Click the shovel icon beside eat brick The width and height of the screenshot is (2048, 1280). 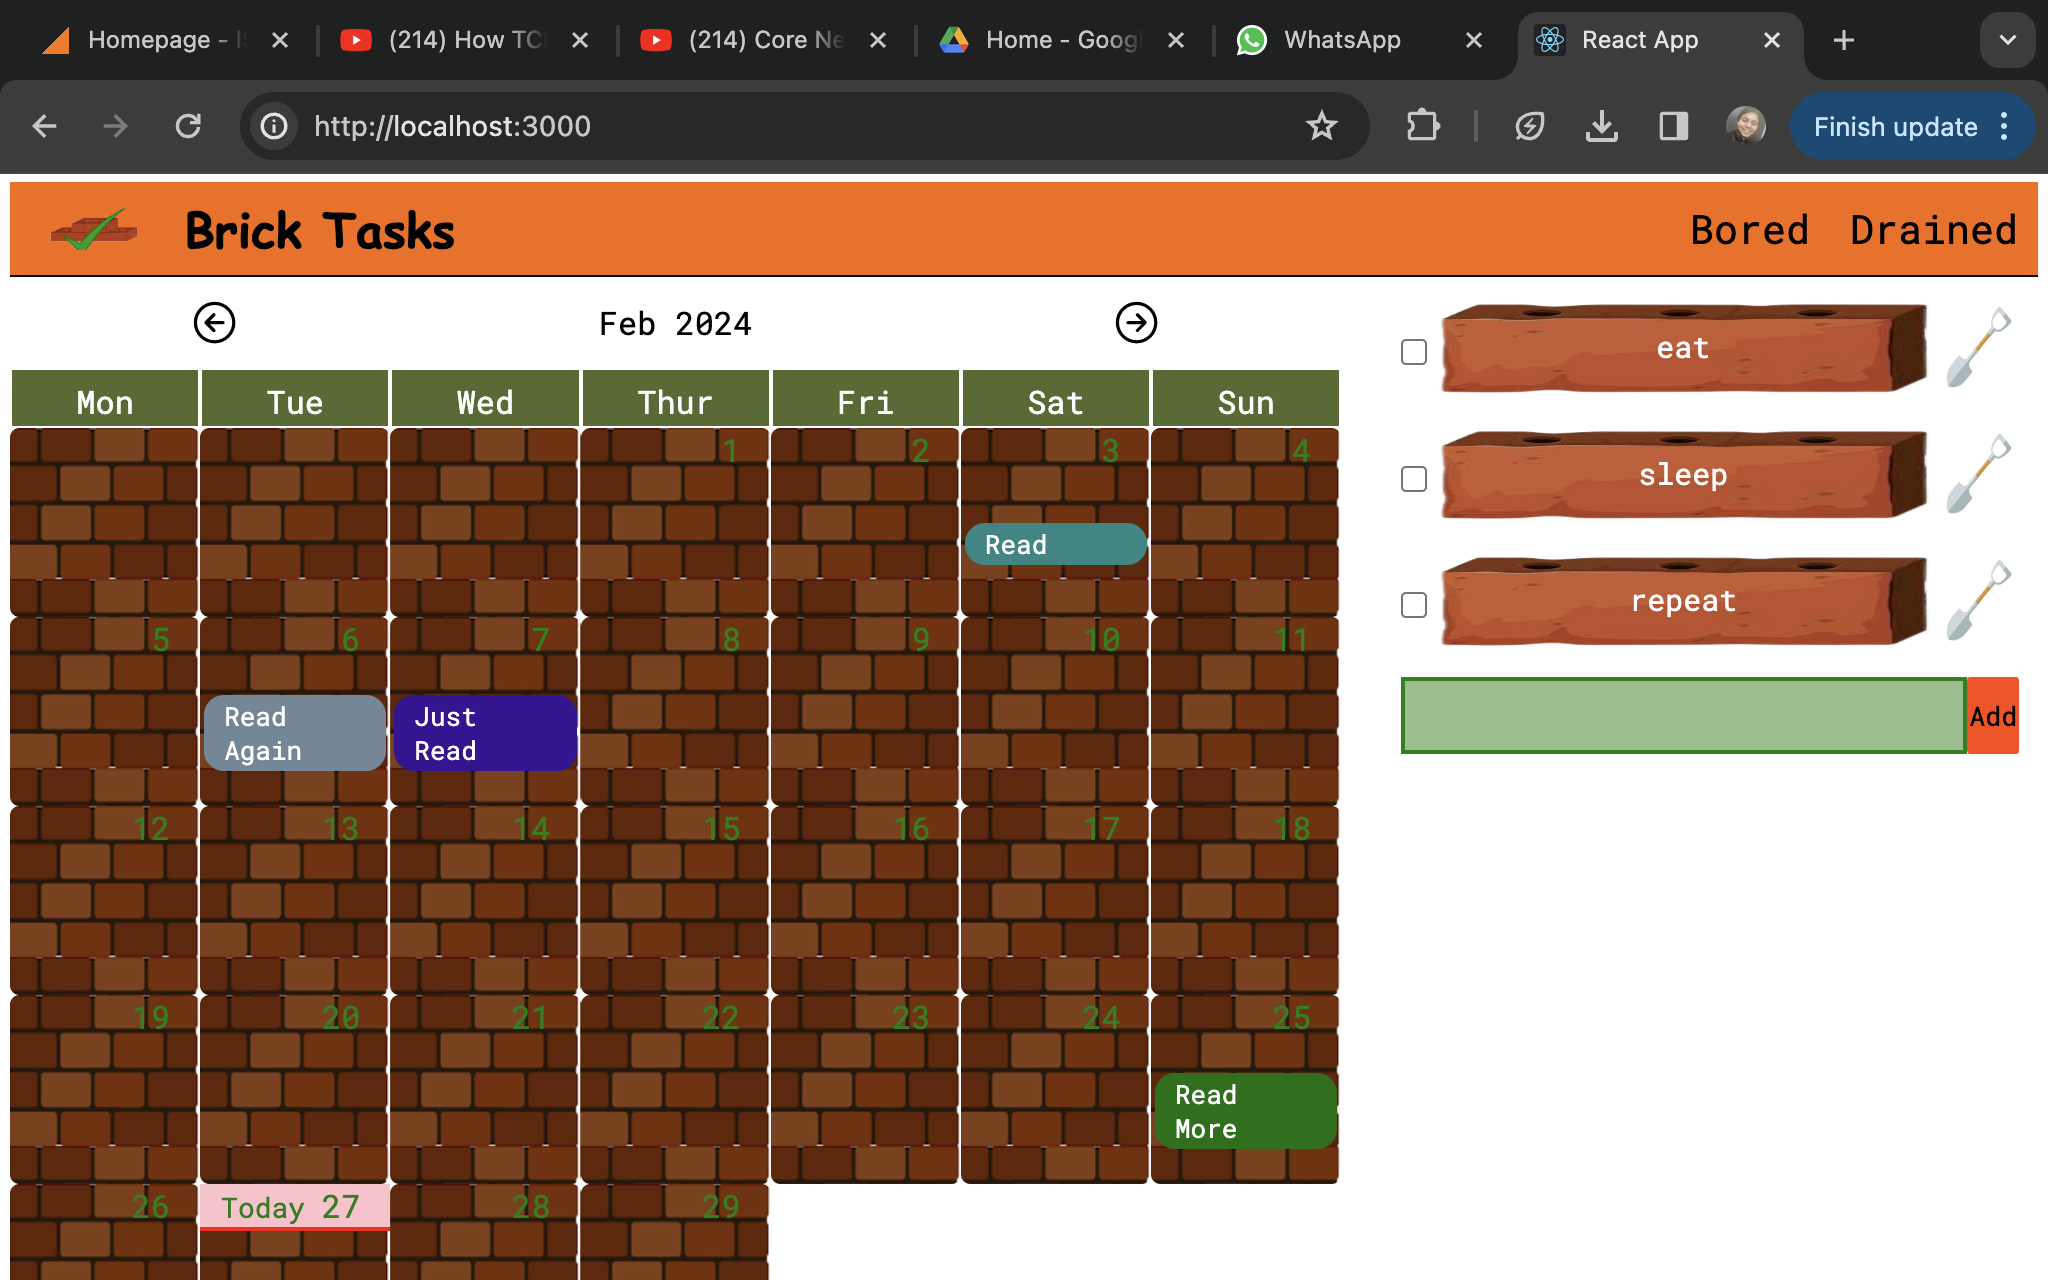[x=1978, y=347]
